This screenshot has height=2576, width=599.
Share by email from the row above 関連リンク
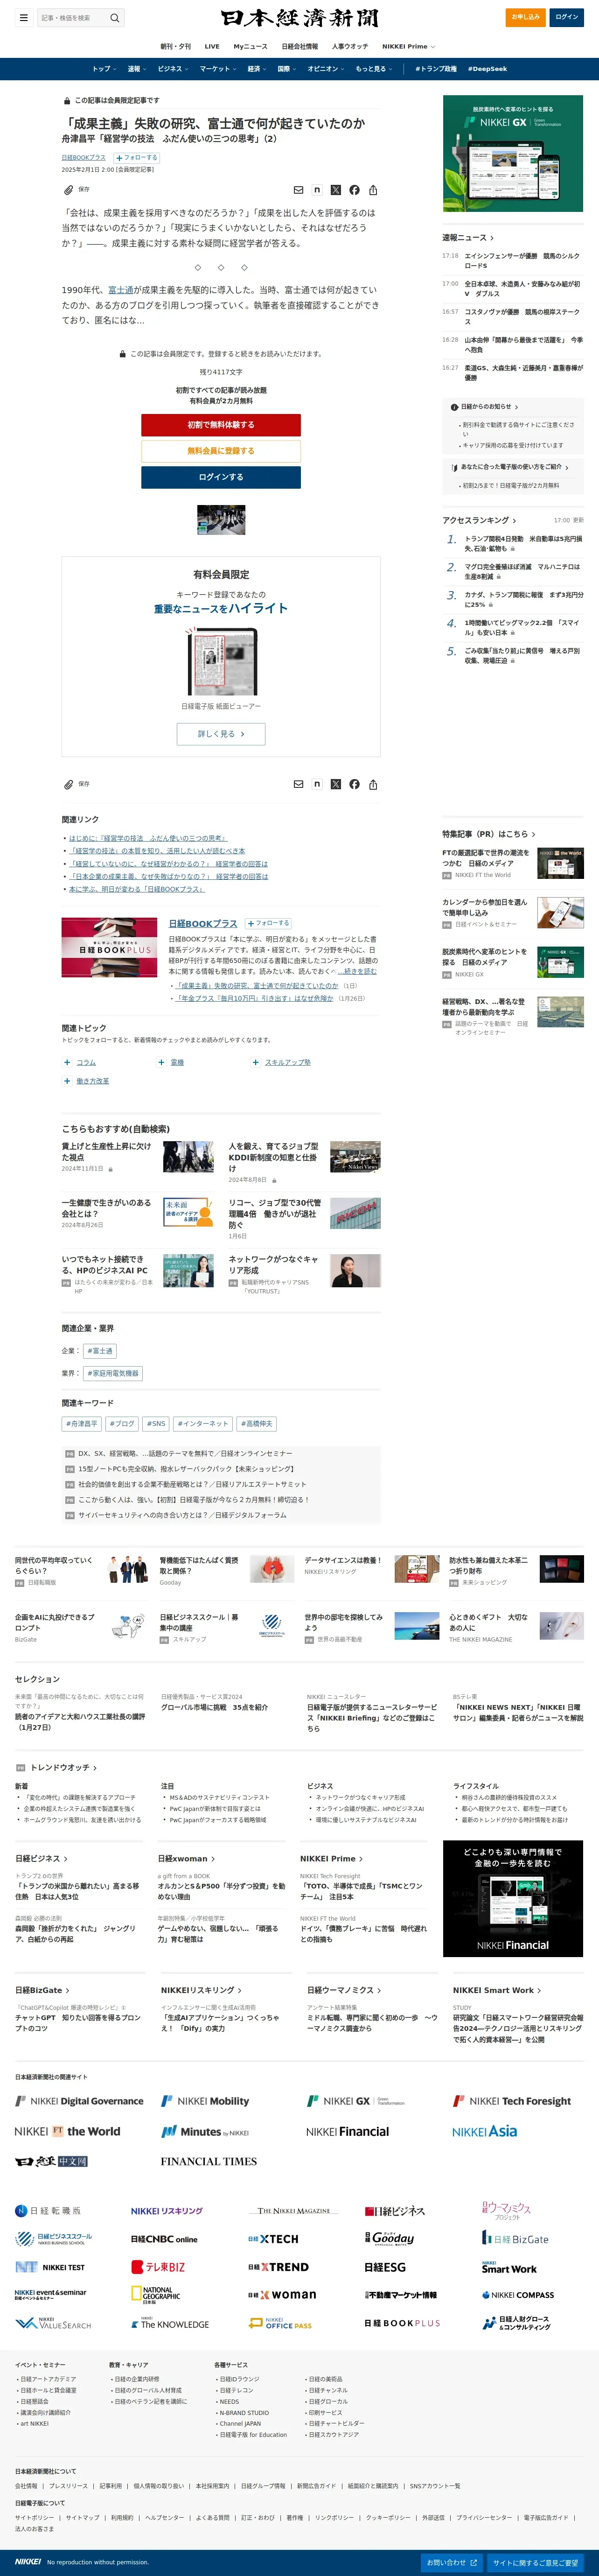(x=298, y=784)
